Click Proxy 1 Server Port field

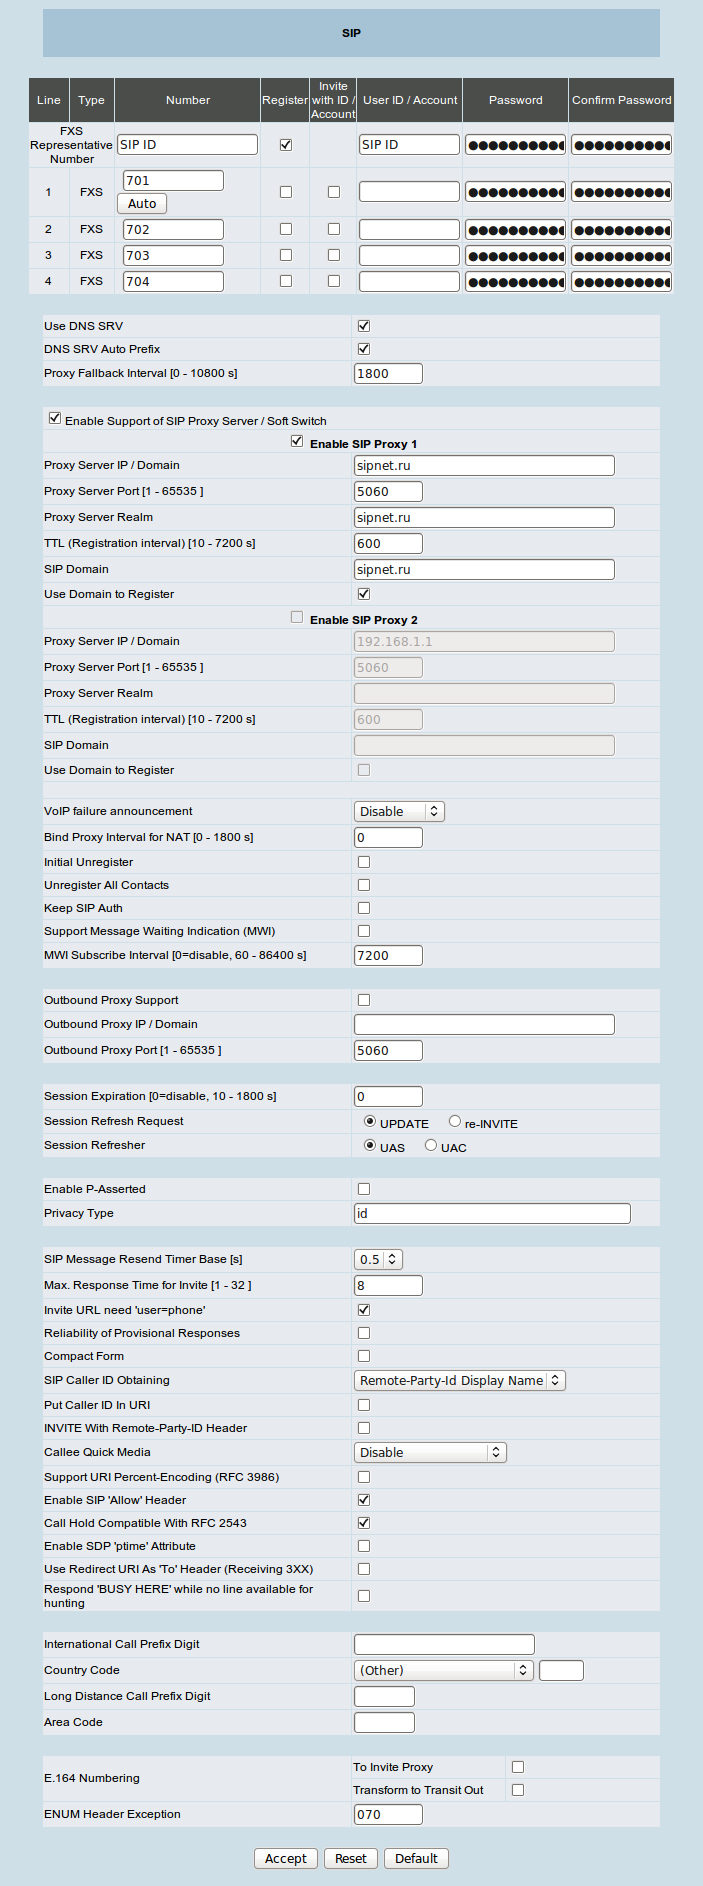tap(388, 492)
